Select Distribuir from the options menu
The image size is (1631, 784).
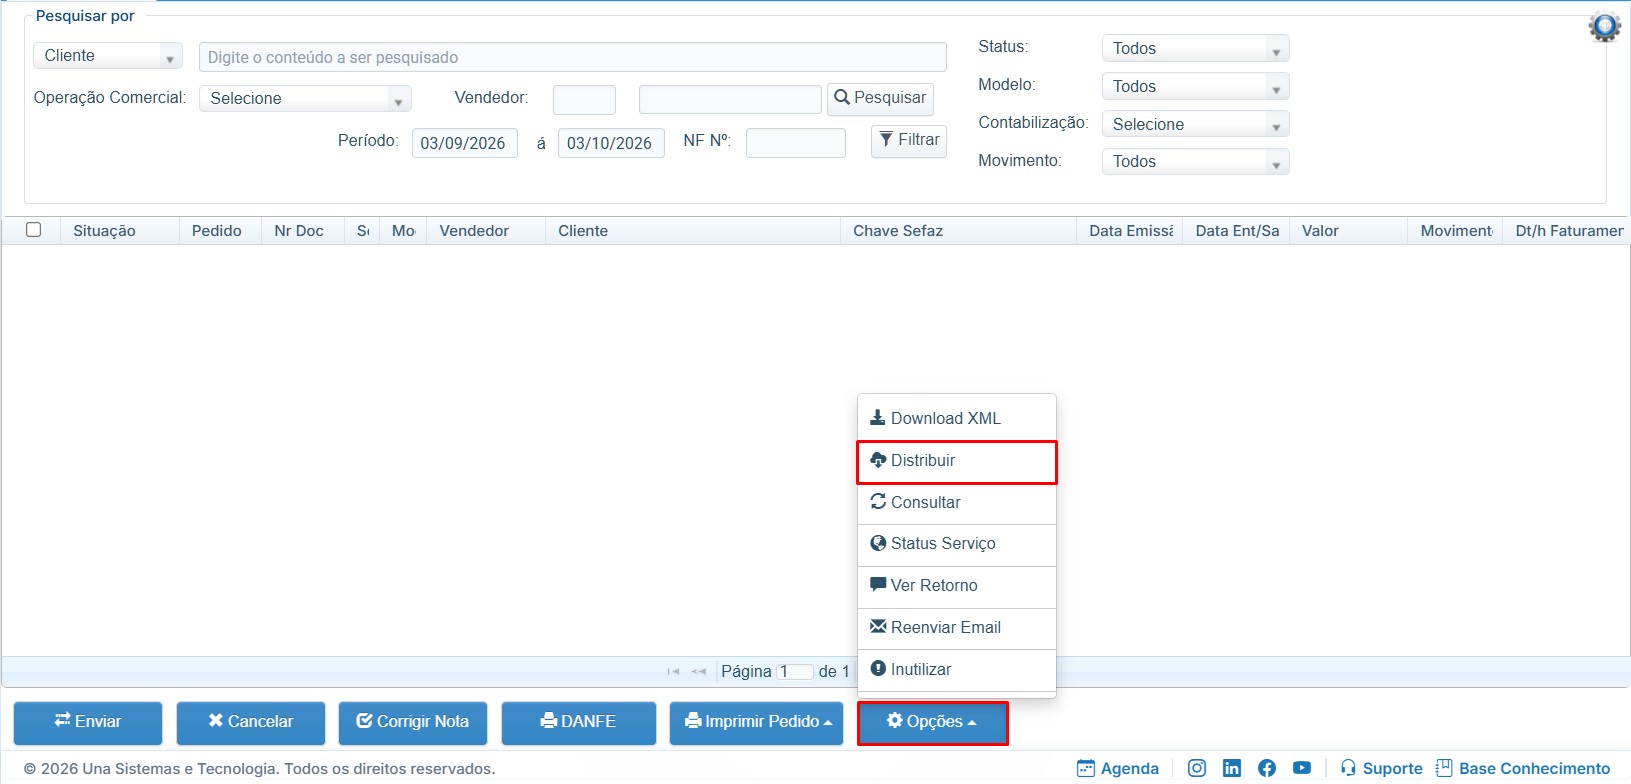[957, 461]
